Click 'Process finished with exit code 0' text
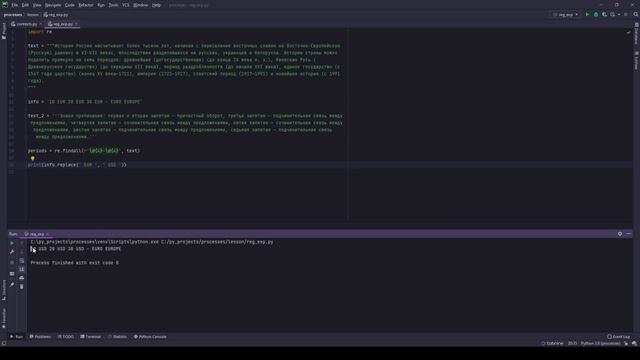Viewport: 640px width, 360px height. (75, 263)
